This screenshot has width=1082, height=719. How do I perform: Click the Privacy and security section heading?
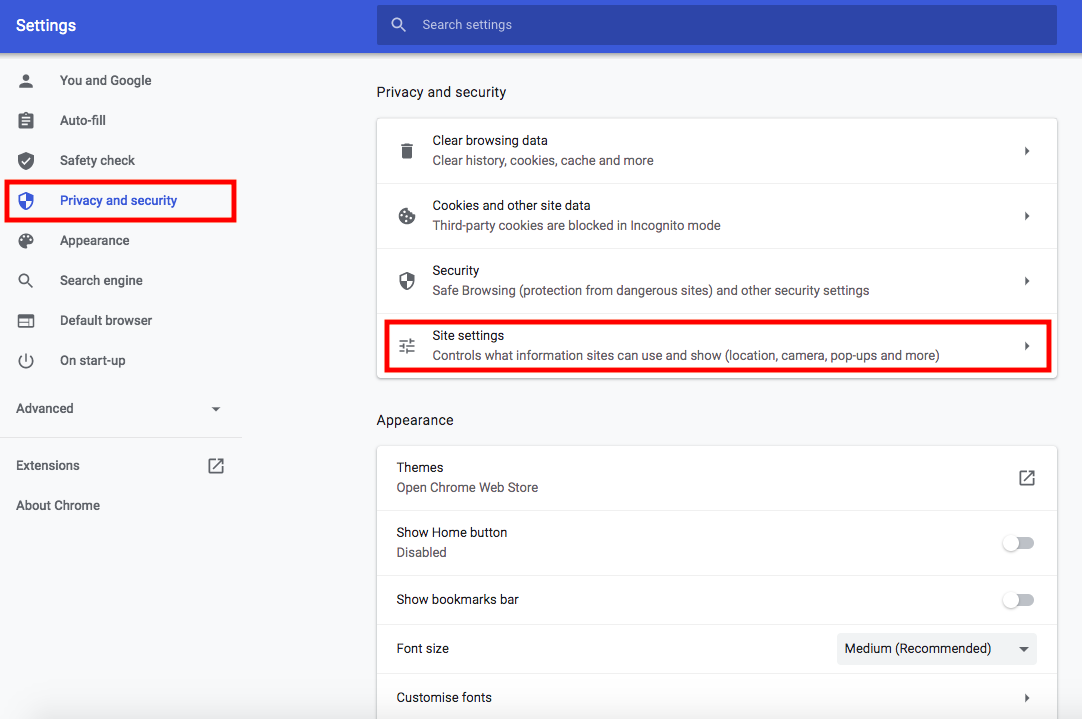click(x=441, y=92)
